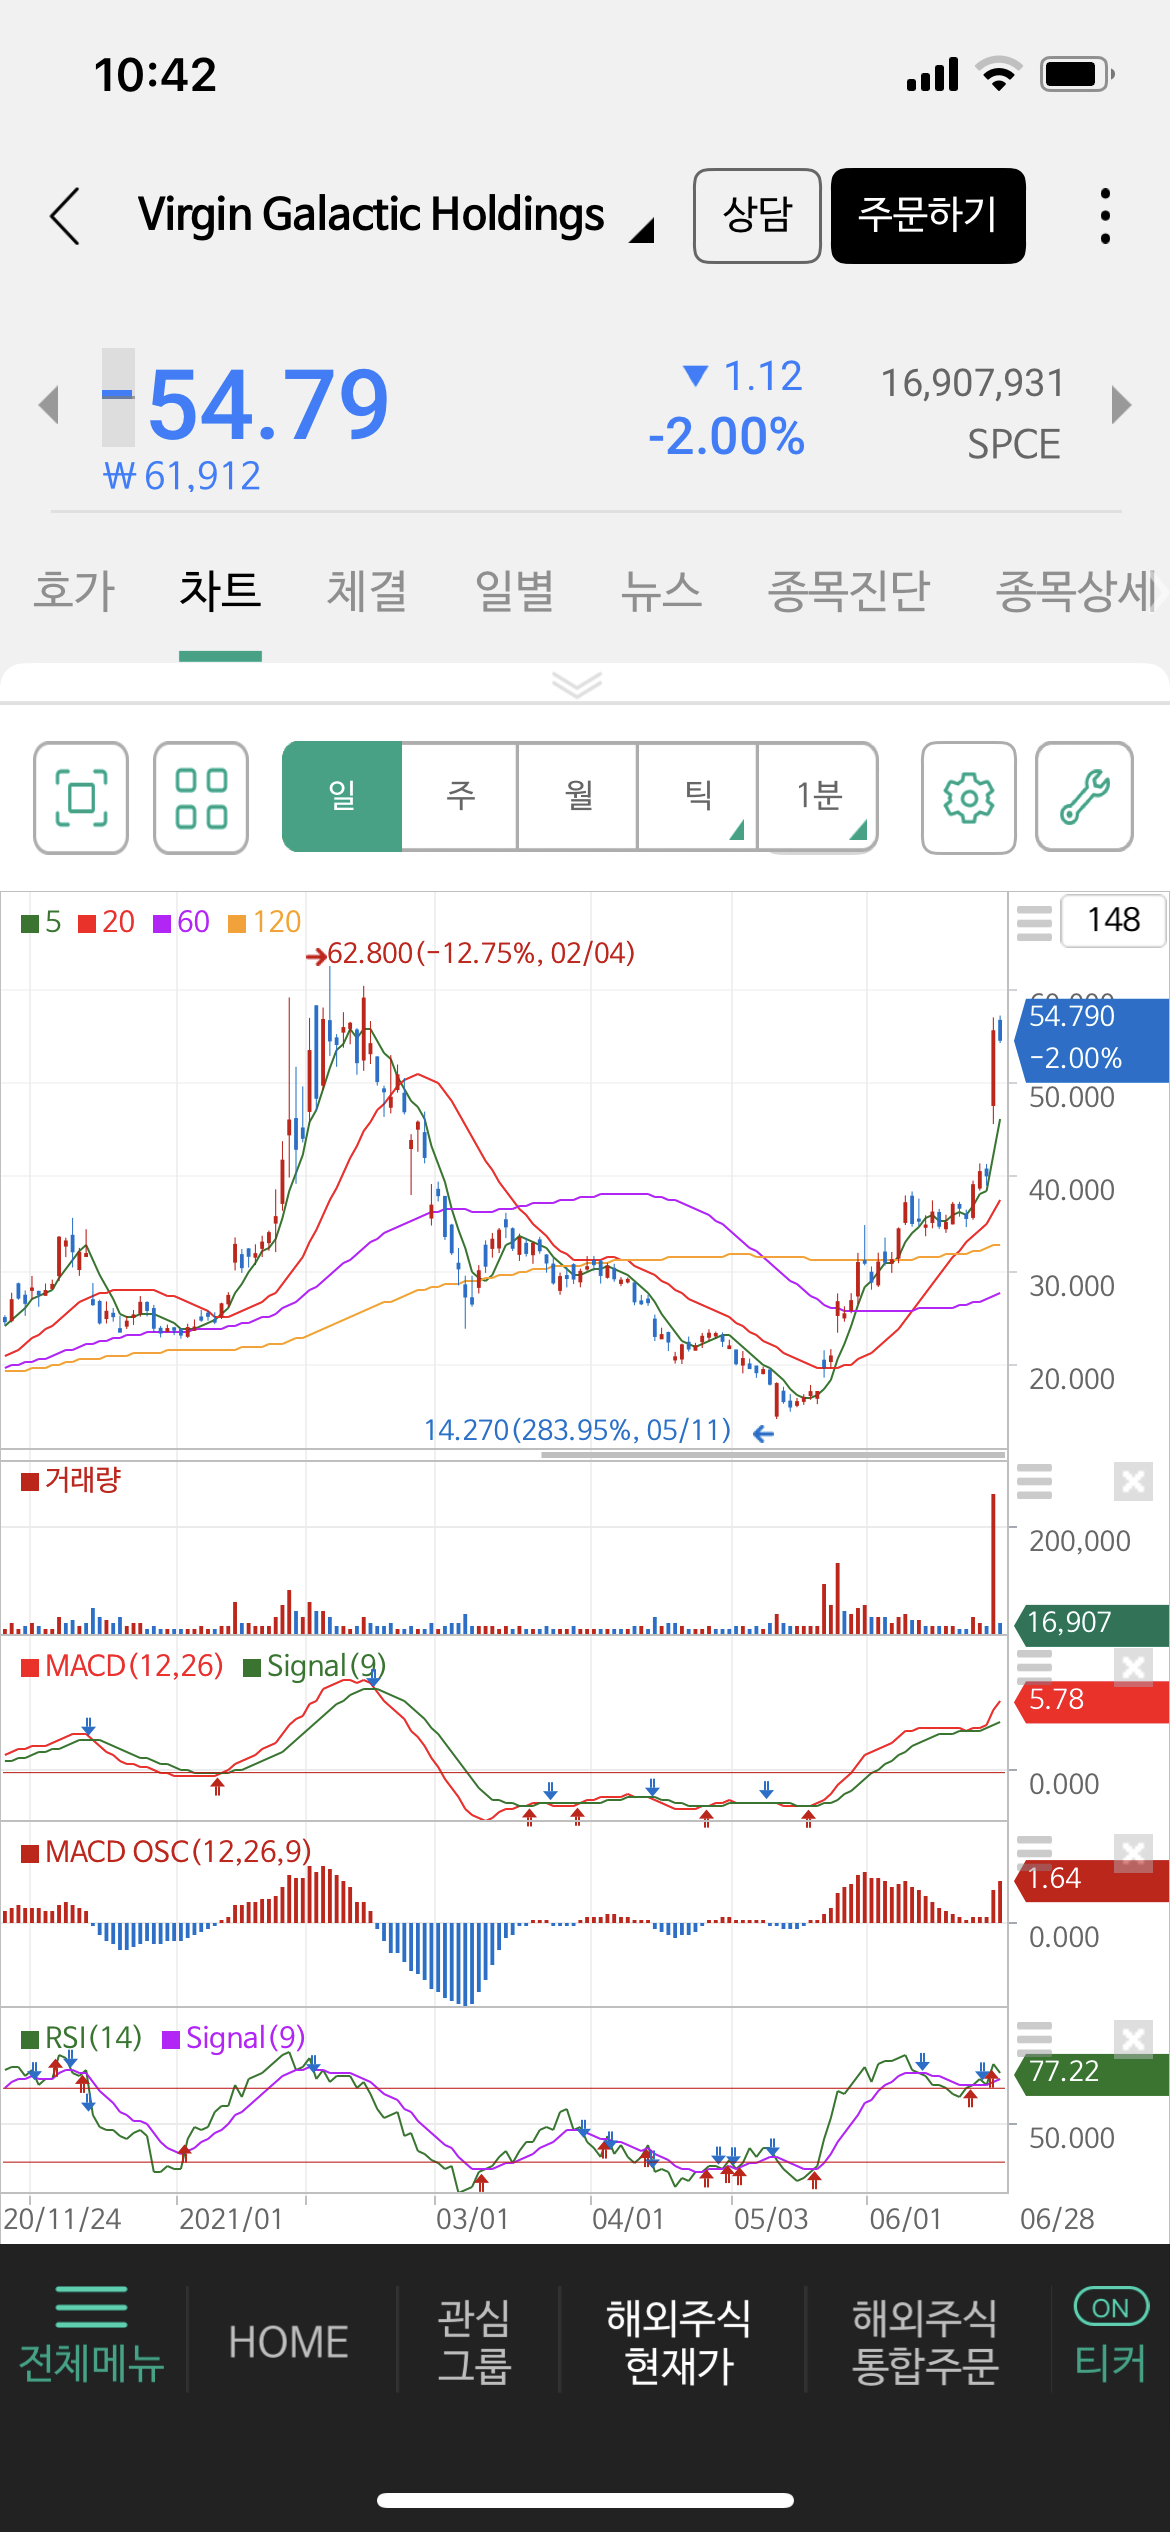Switch to 뉴스 tab
The height and width of the screenshot is (2532, 1170).
660,590
